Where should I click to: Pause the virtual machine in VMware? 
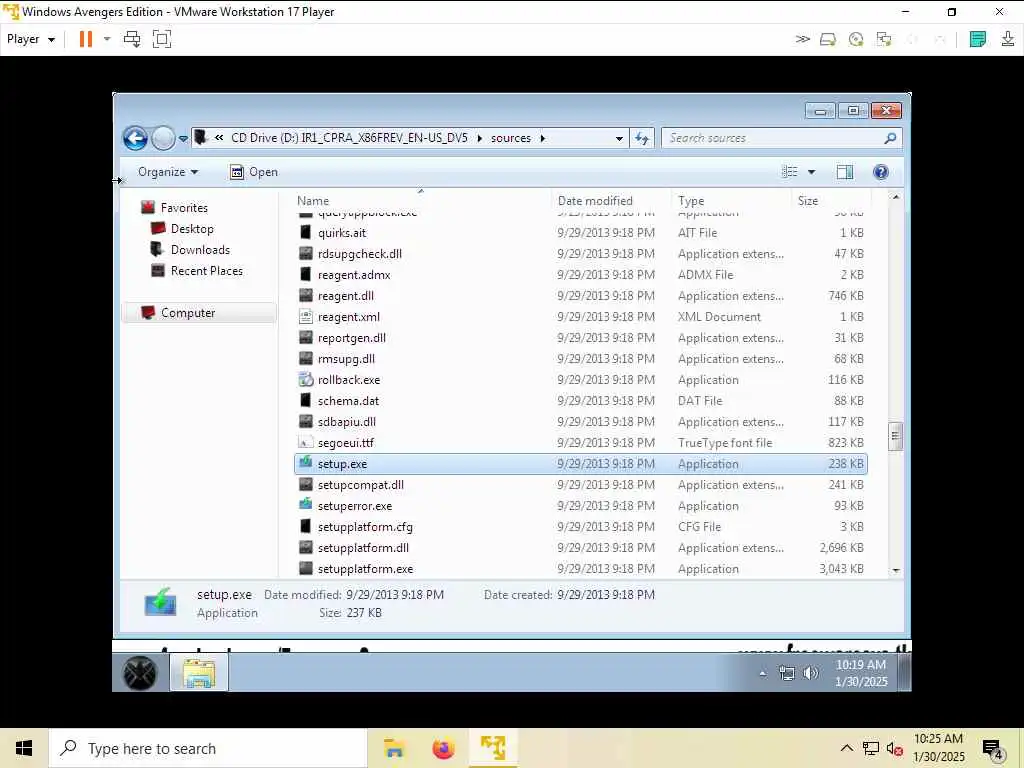coord(86,39)
